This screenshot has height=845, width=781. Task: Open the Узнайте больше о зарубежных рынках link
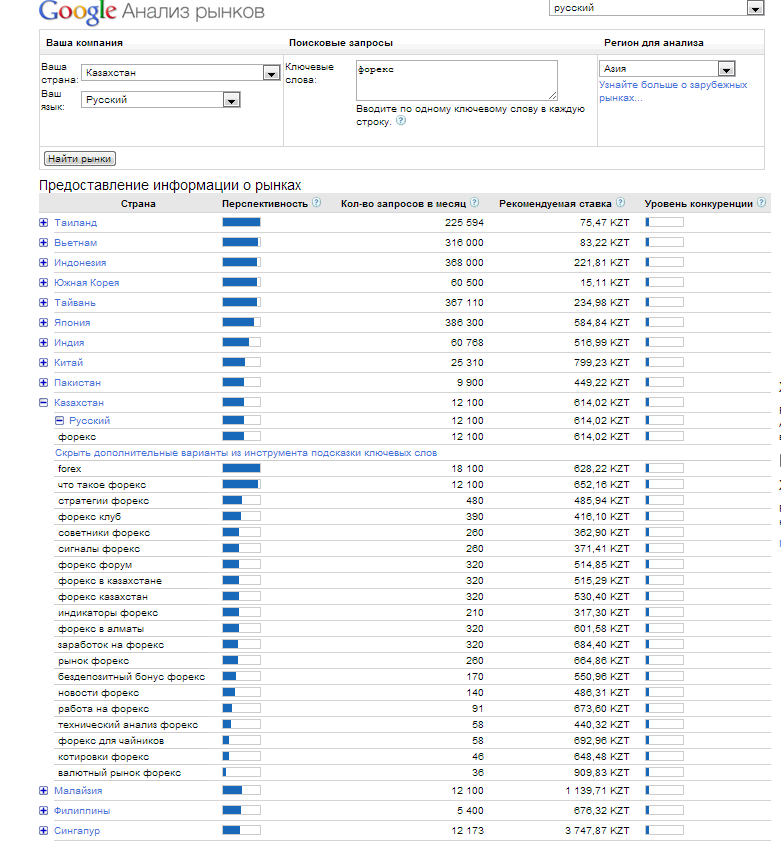[673, 91]
